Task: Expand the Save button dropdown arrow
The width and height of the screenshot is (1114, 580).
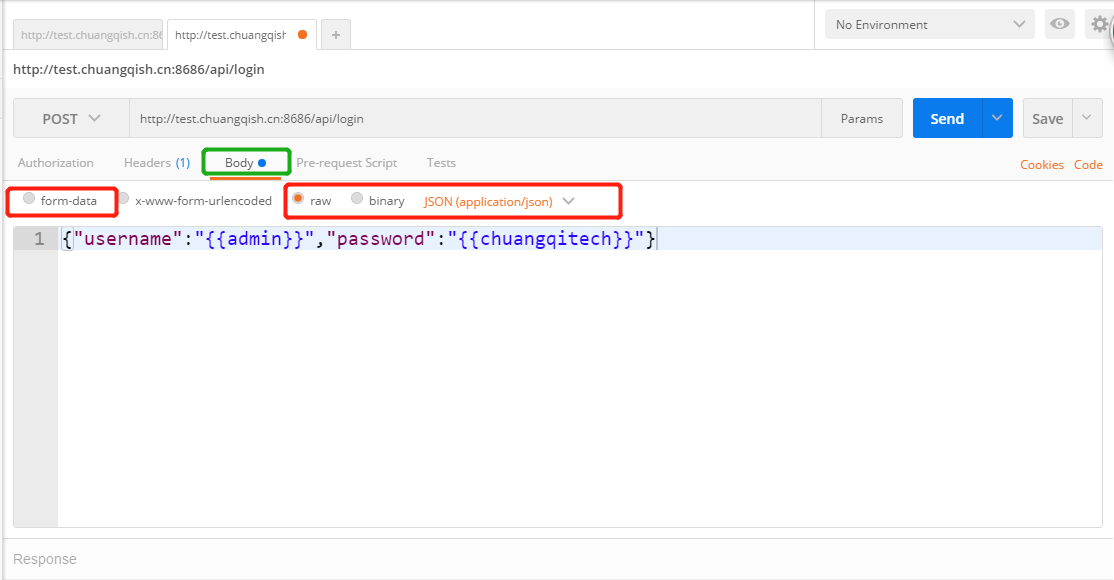Action: pos(1086,118)
